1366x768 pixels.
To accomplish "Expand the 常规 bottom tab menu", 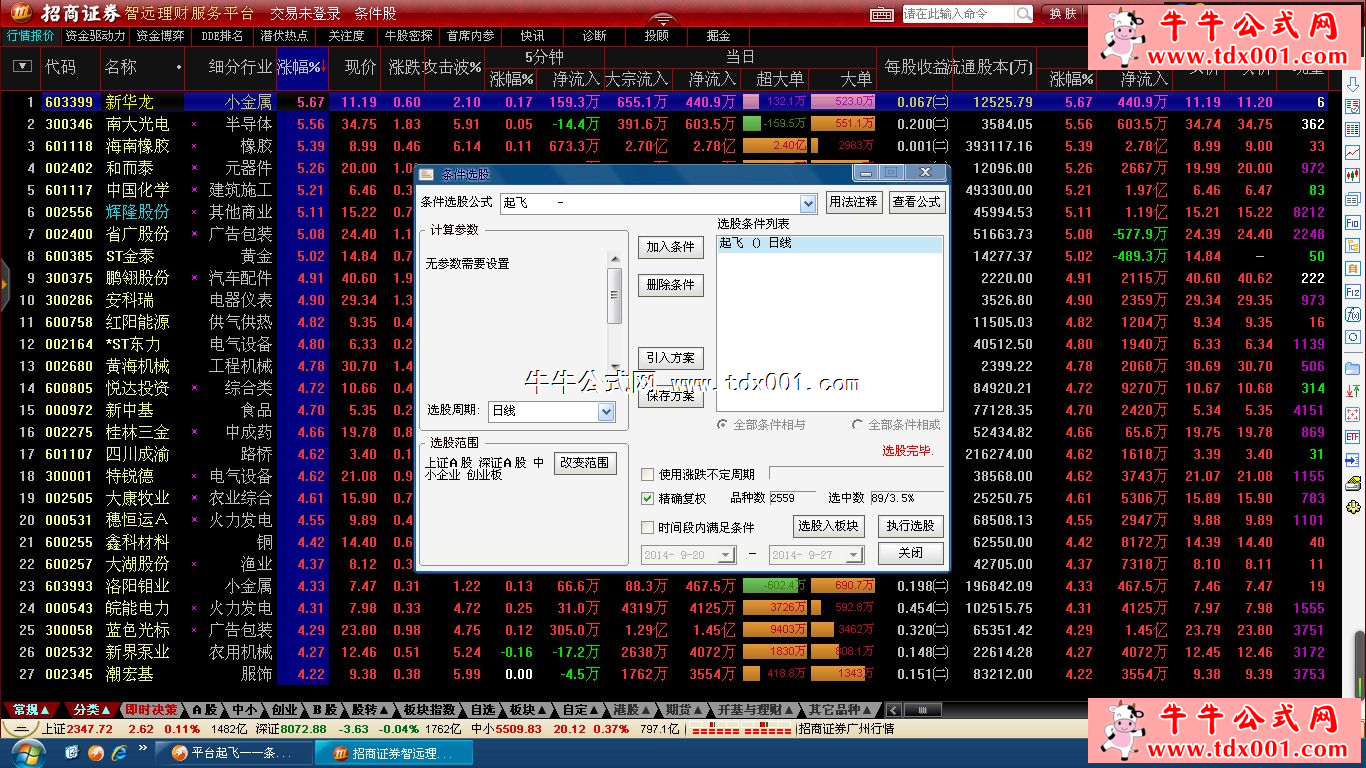I will pyautogui.click(x=30, y=709).
